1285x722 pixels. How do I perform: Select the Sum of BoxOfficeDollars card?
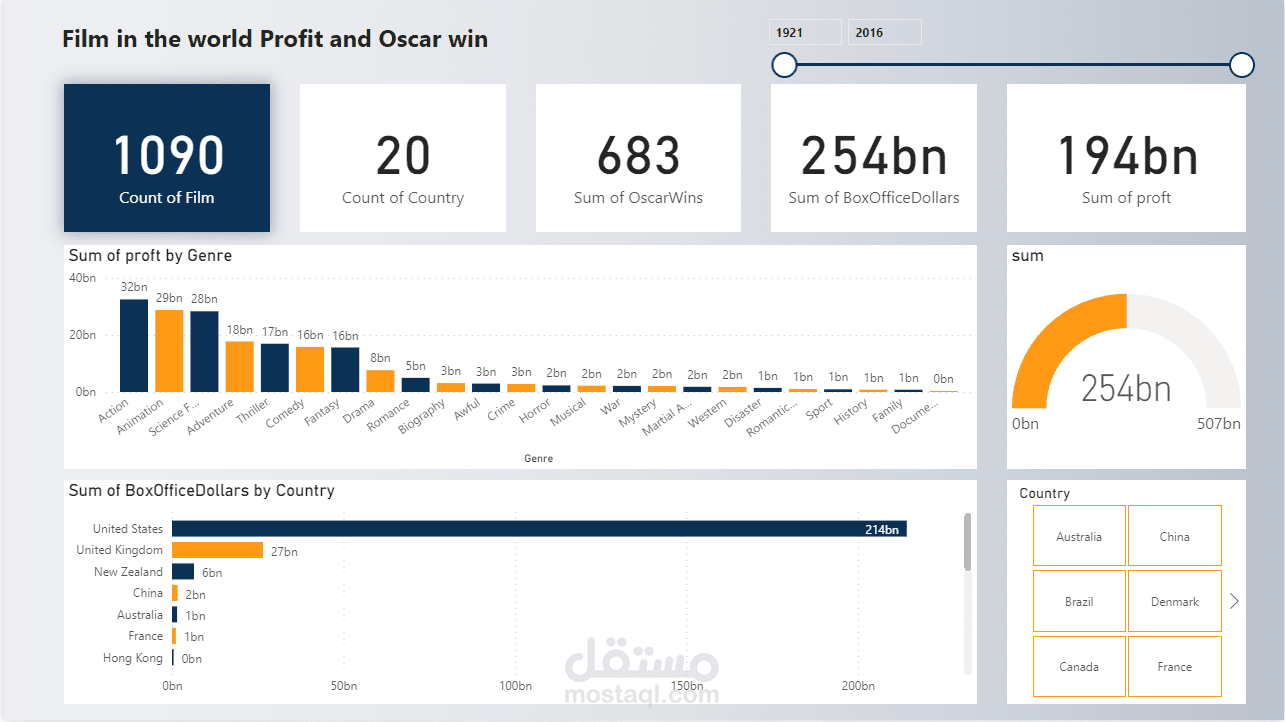pyautogui.click(x=874, y=158)
